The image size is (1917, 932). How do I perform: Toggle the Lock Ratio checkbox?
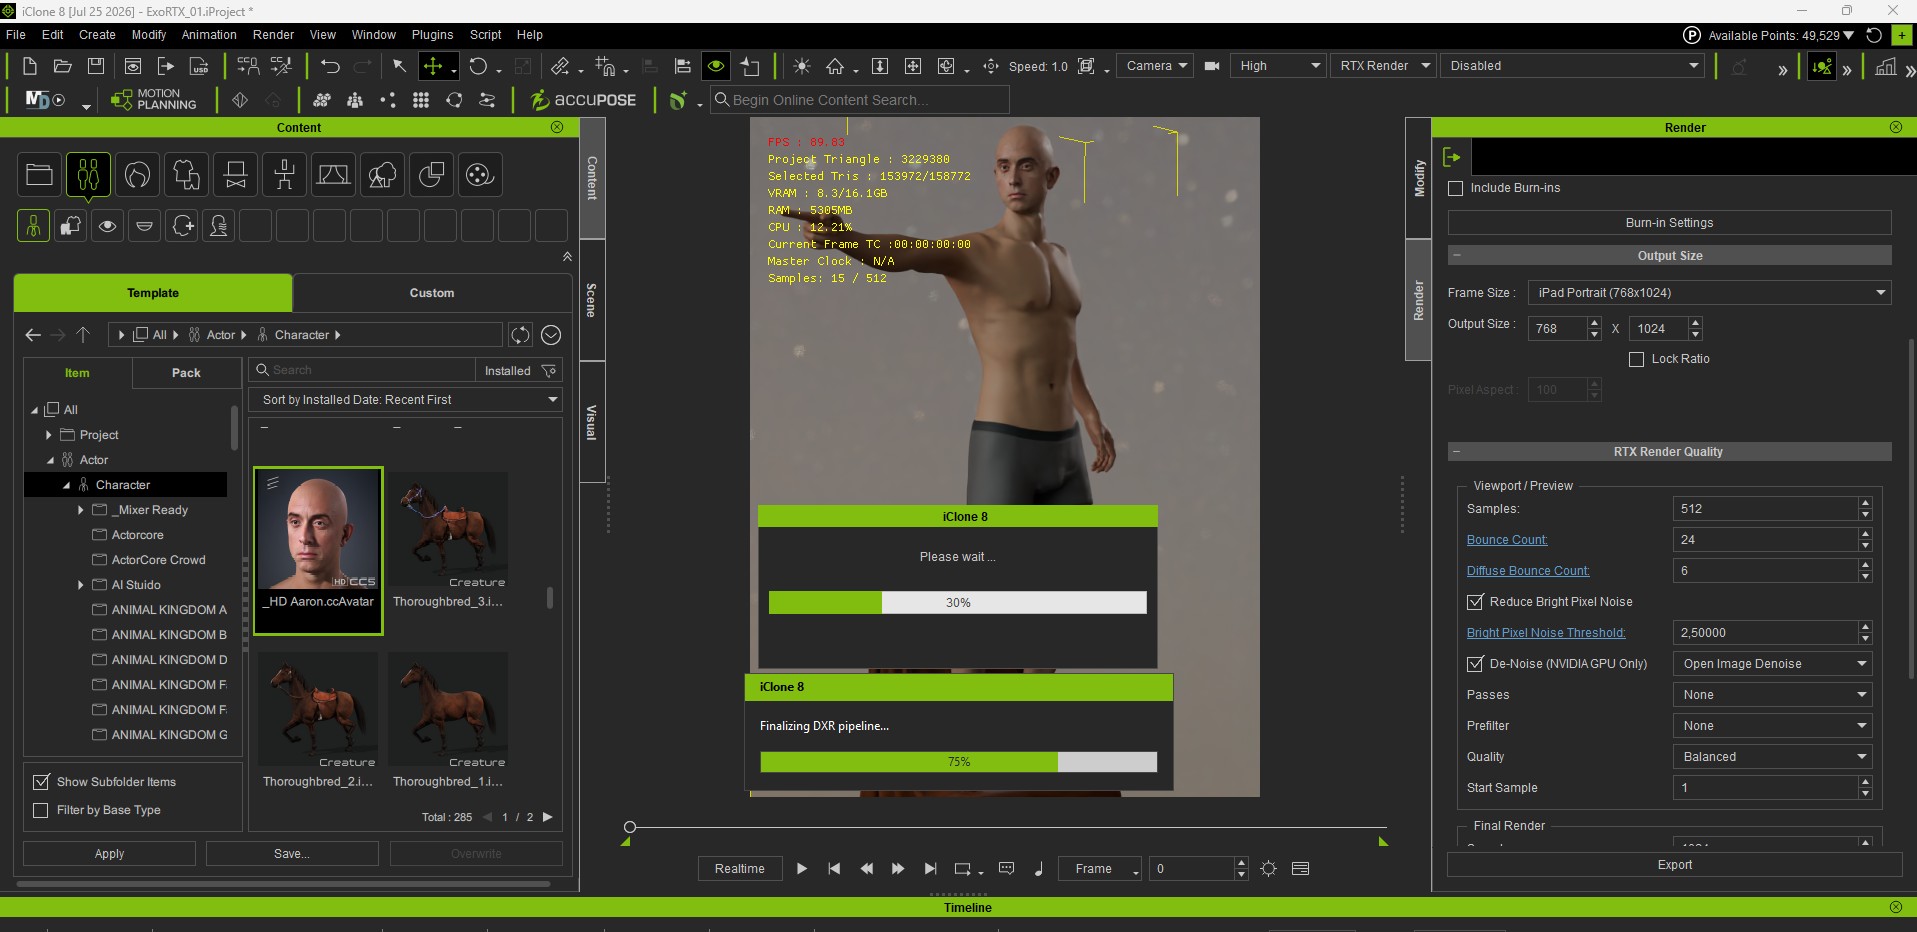[1637, 359]
